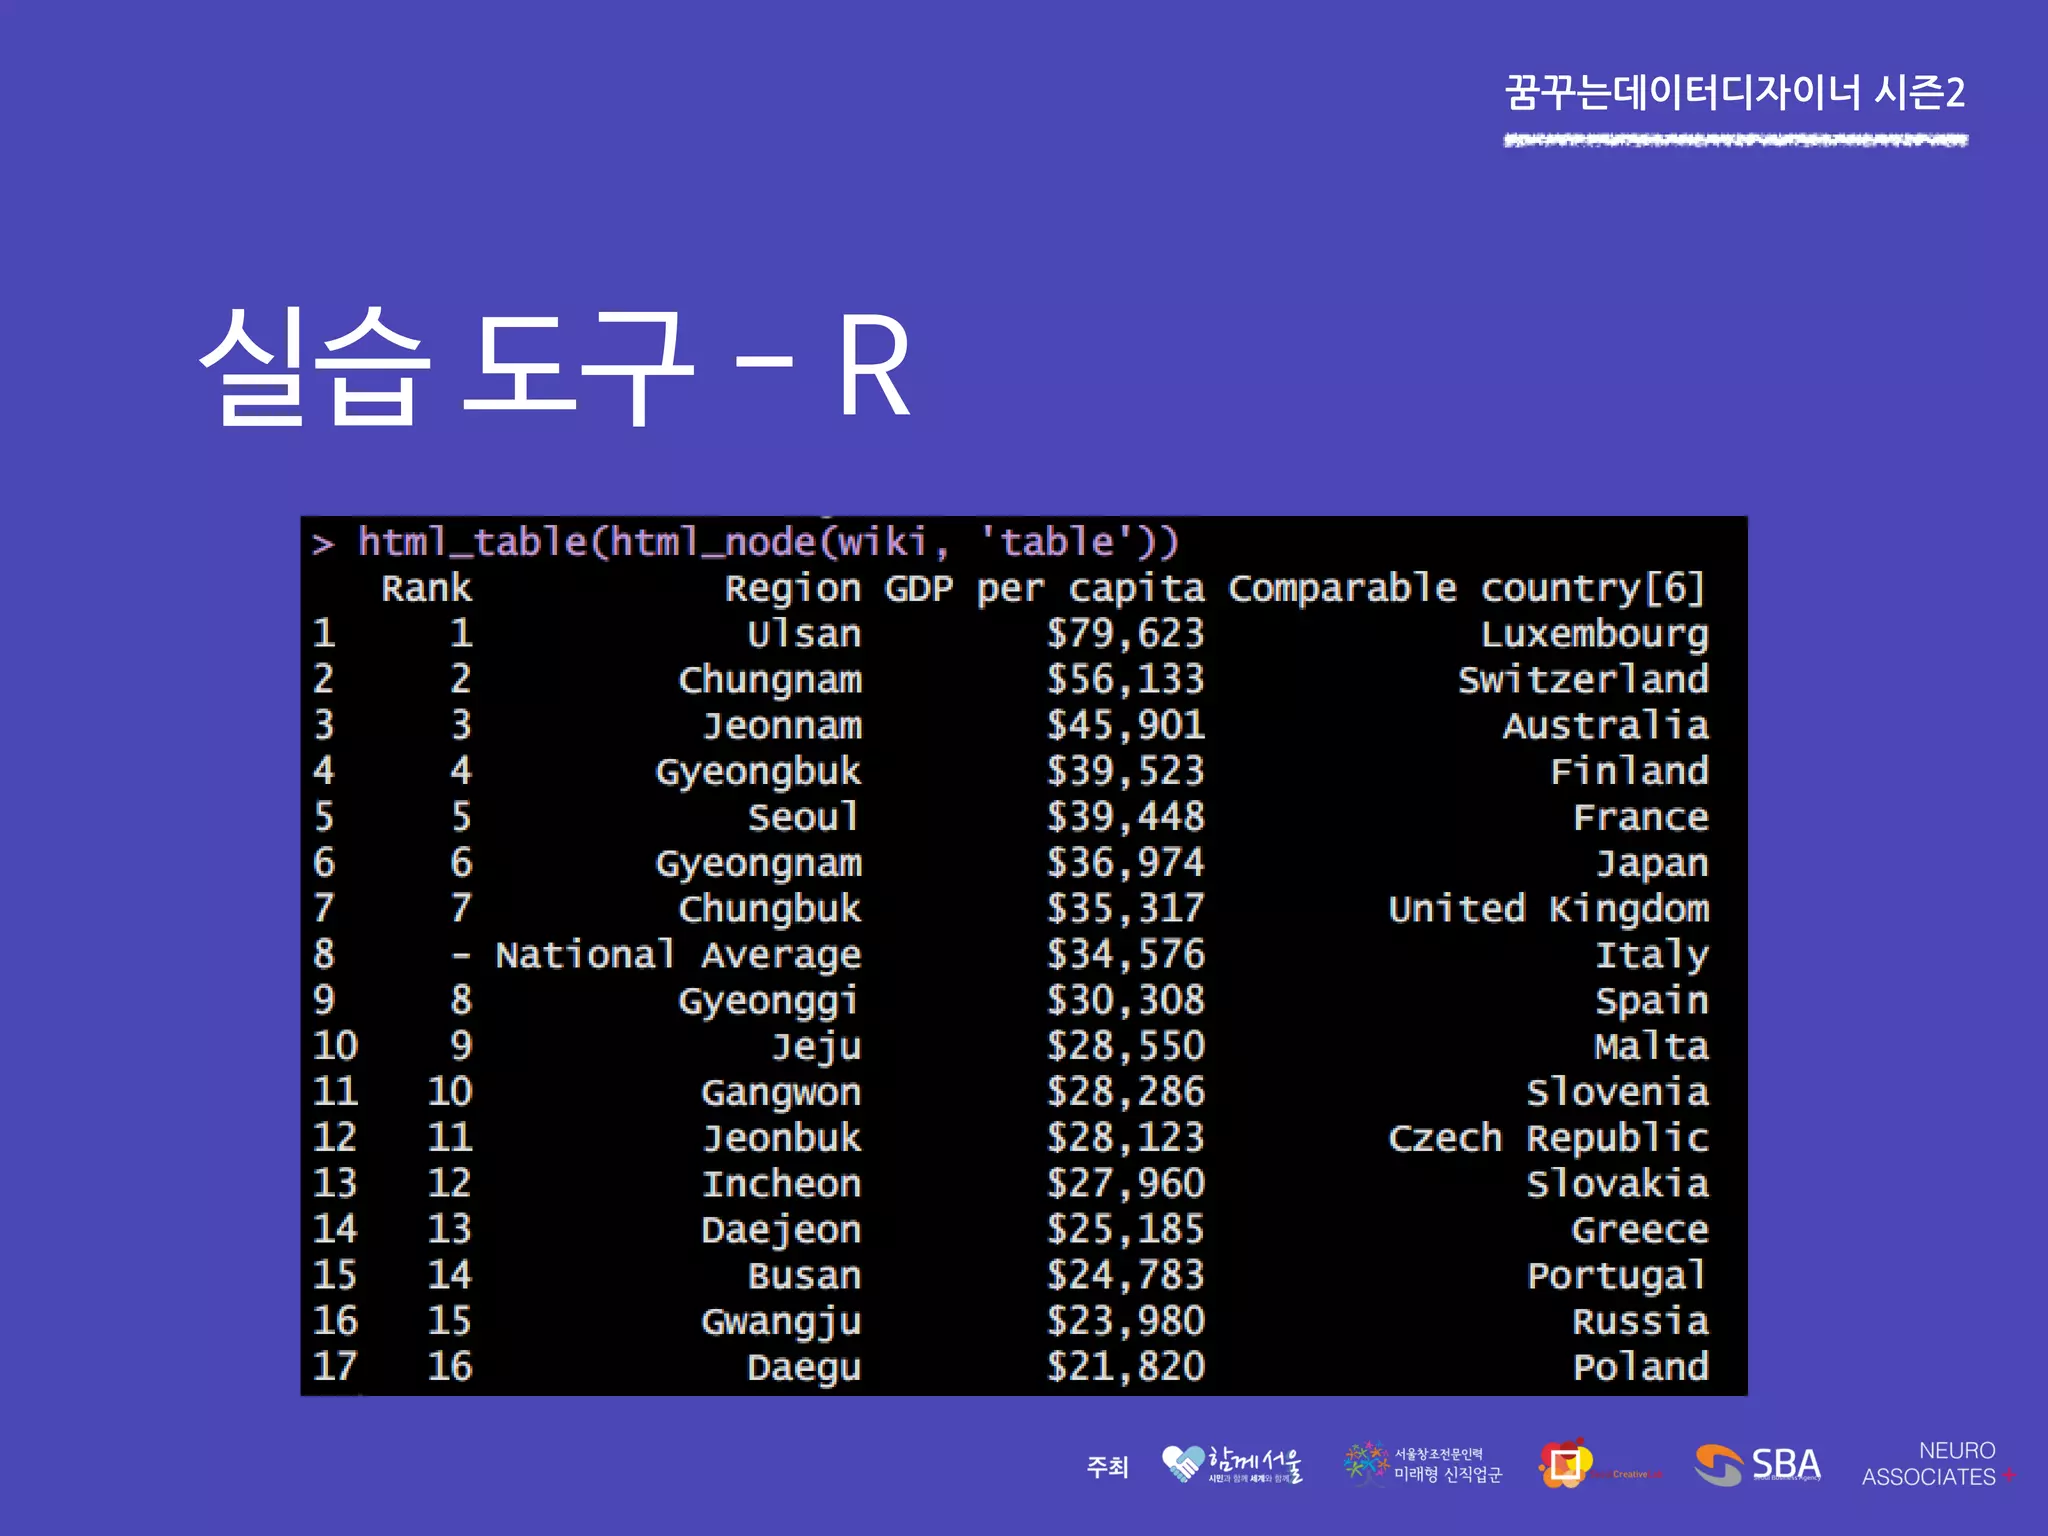Image resolution: width=2048 pixels, height=1536 pixels.
Task: Click the $39,448 value
Action: point(1125,817)
